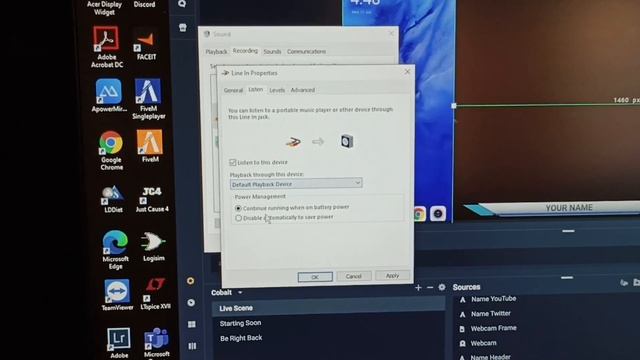This screenshot has width=640, height=360.
Task: Open Communications tab in Sound window
Action: (306, 51)
